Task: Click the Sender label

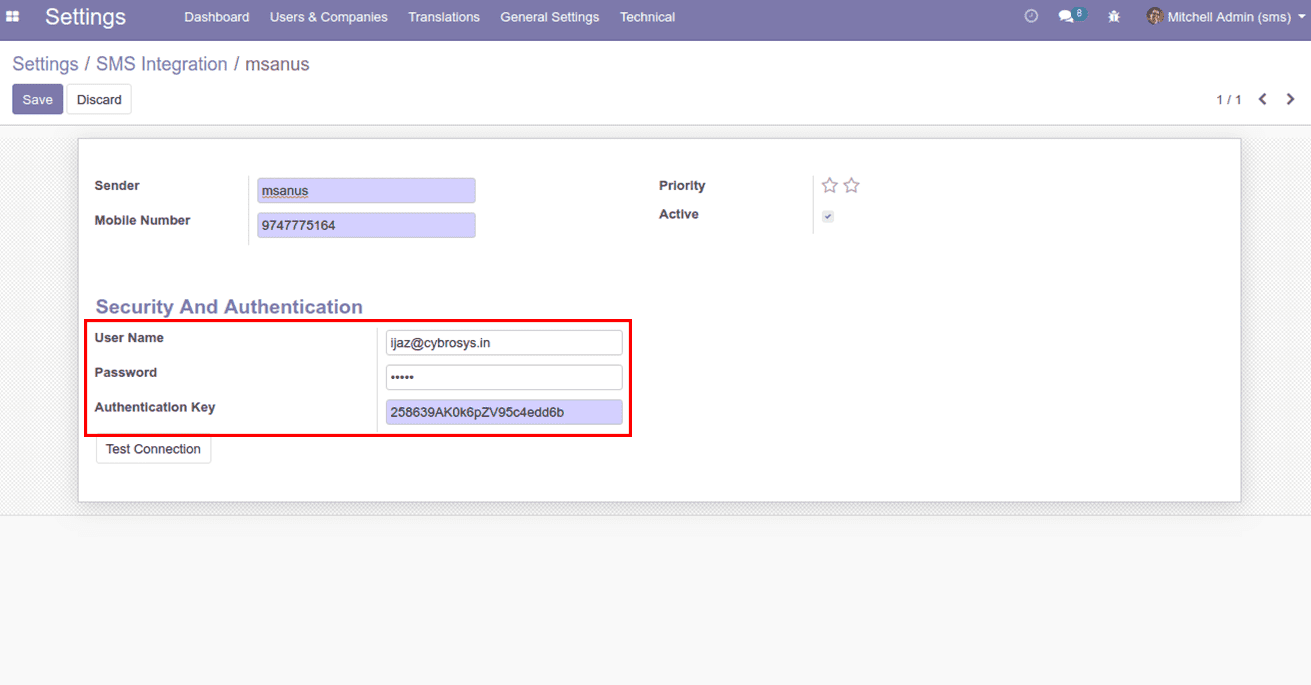Action: tap(117, 185)
